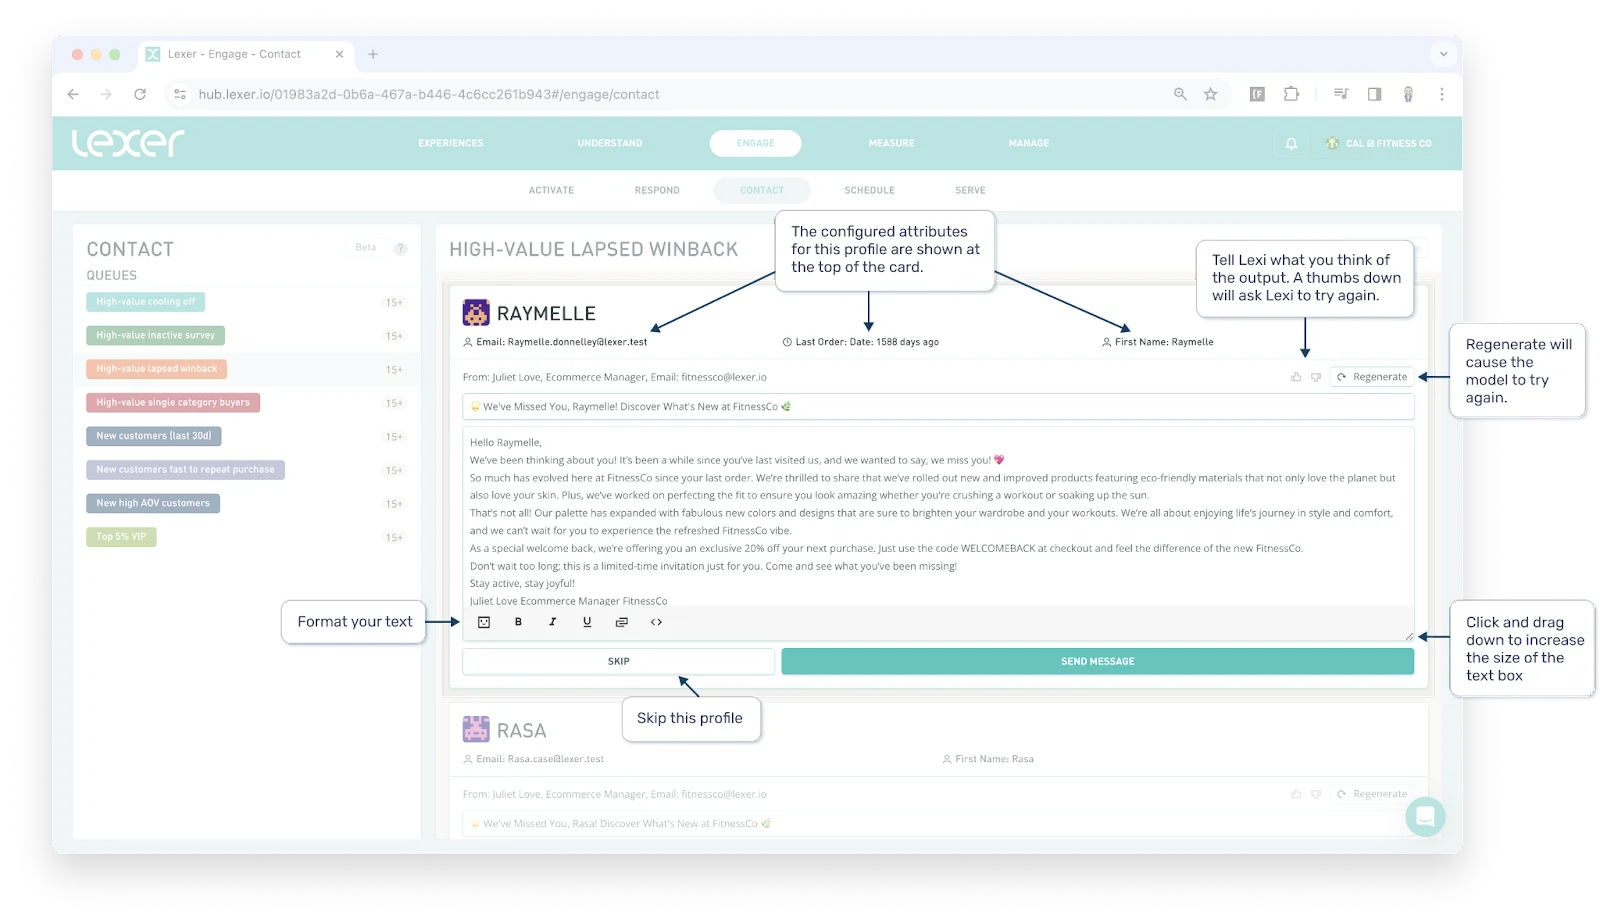The height and width of the screenshot is (923, 1600).
Task: Skip Raymelle's profile
Action: click(x=618, y=661)
